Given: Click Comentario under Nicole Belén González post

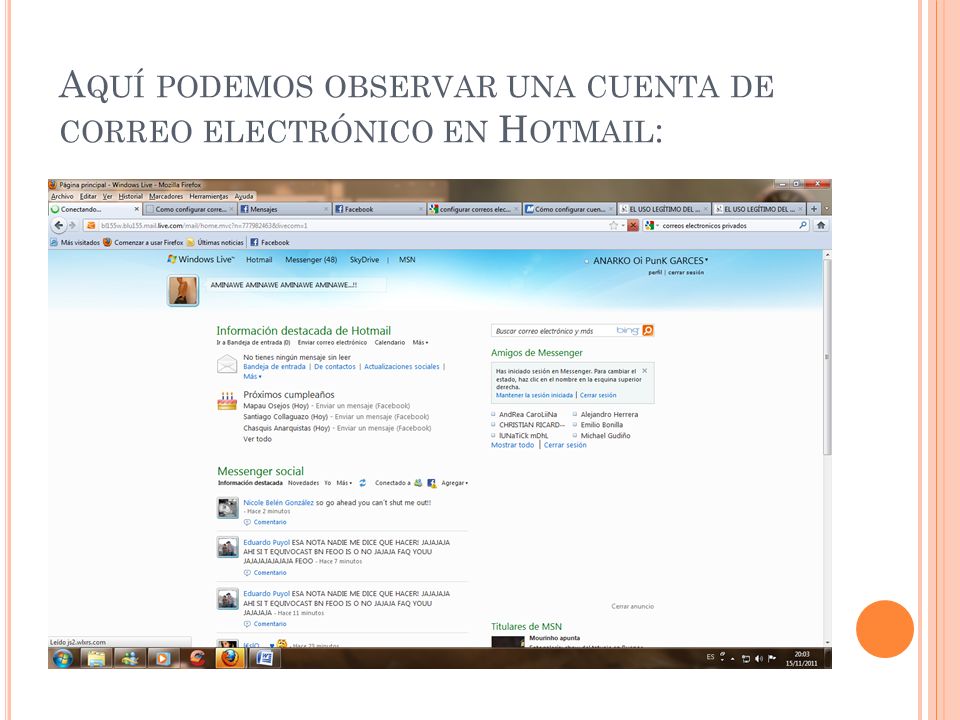Looking at the screenshot, I should tap(270, 522).
